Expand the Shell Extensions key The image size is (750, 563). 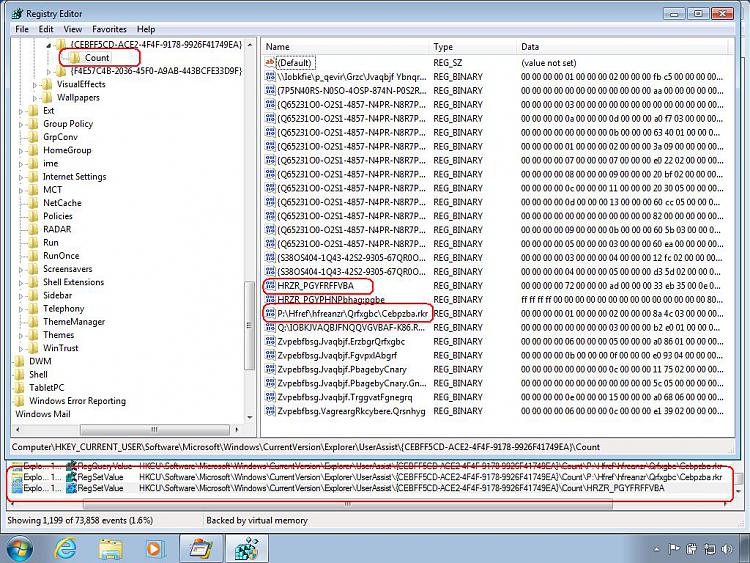[x=21, y=283]
